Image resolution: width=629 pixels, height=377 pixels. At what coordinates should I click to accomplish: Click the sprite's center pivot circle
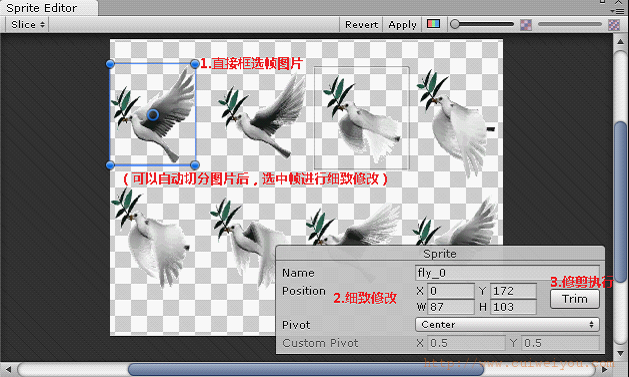[153, 115]
